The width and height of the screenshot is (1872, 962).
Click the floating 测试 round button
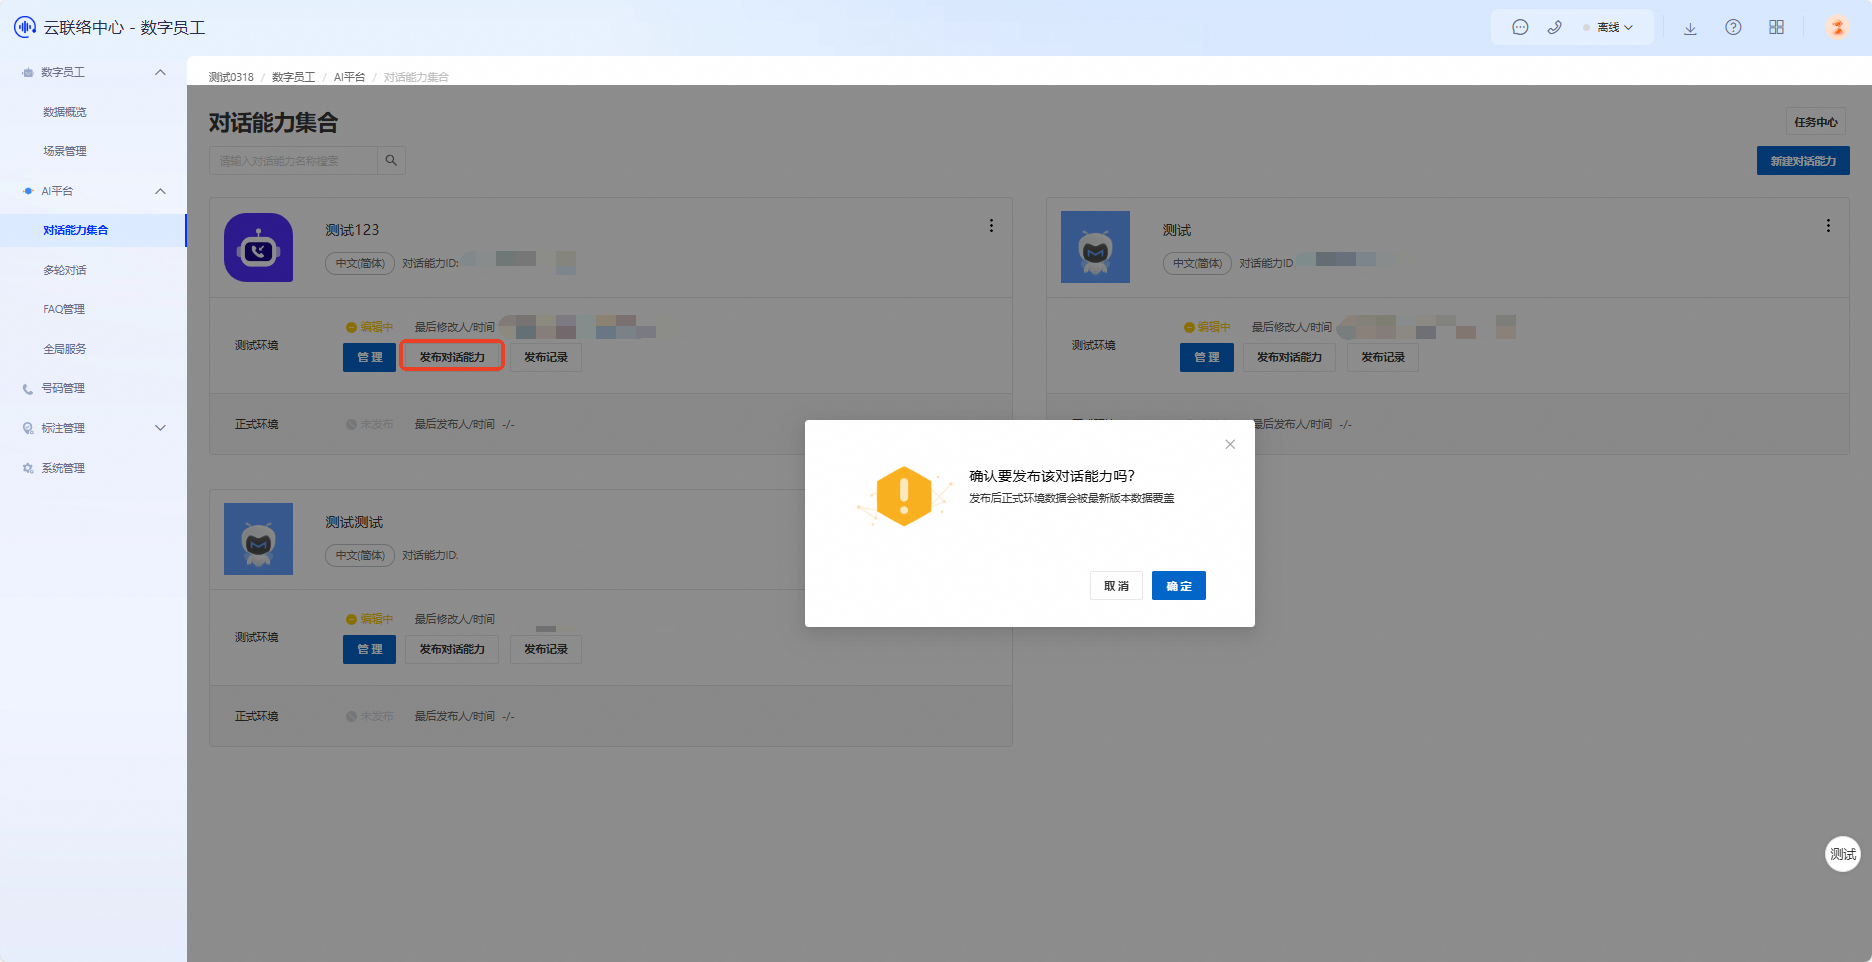(x=1843, y=854)
